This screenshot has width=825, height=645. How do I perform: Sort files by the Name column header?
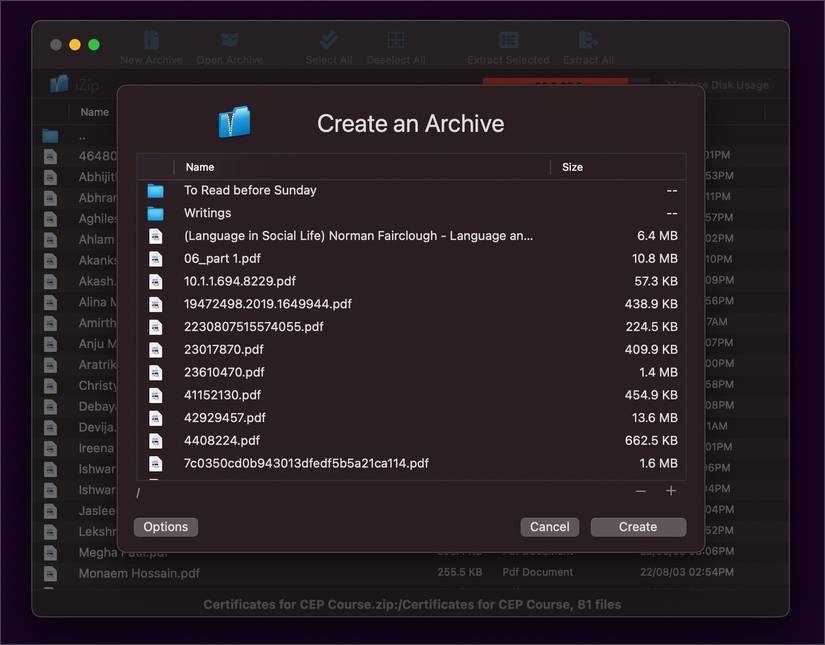(199, 166)
